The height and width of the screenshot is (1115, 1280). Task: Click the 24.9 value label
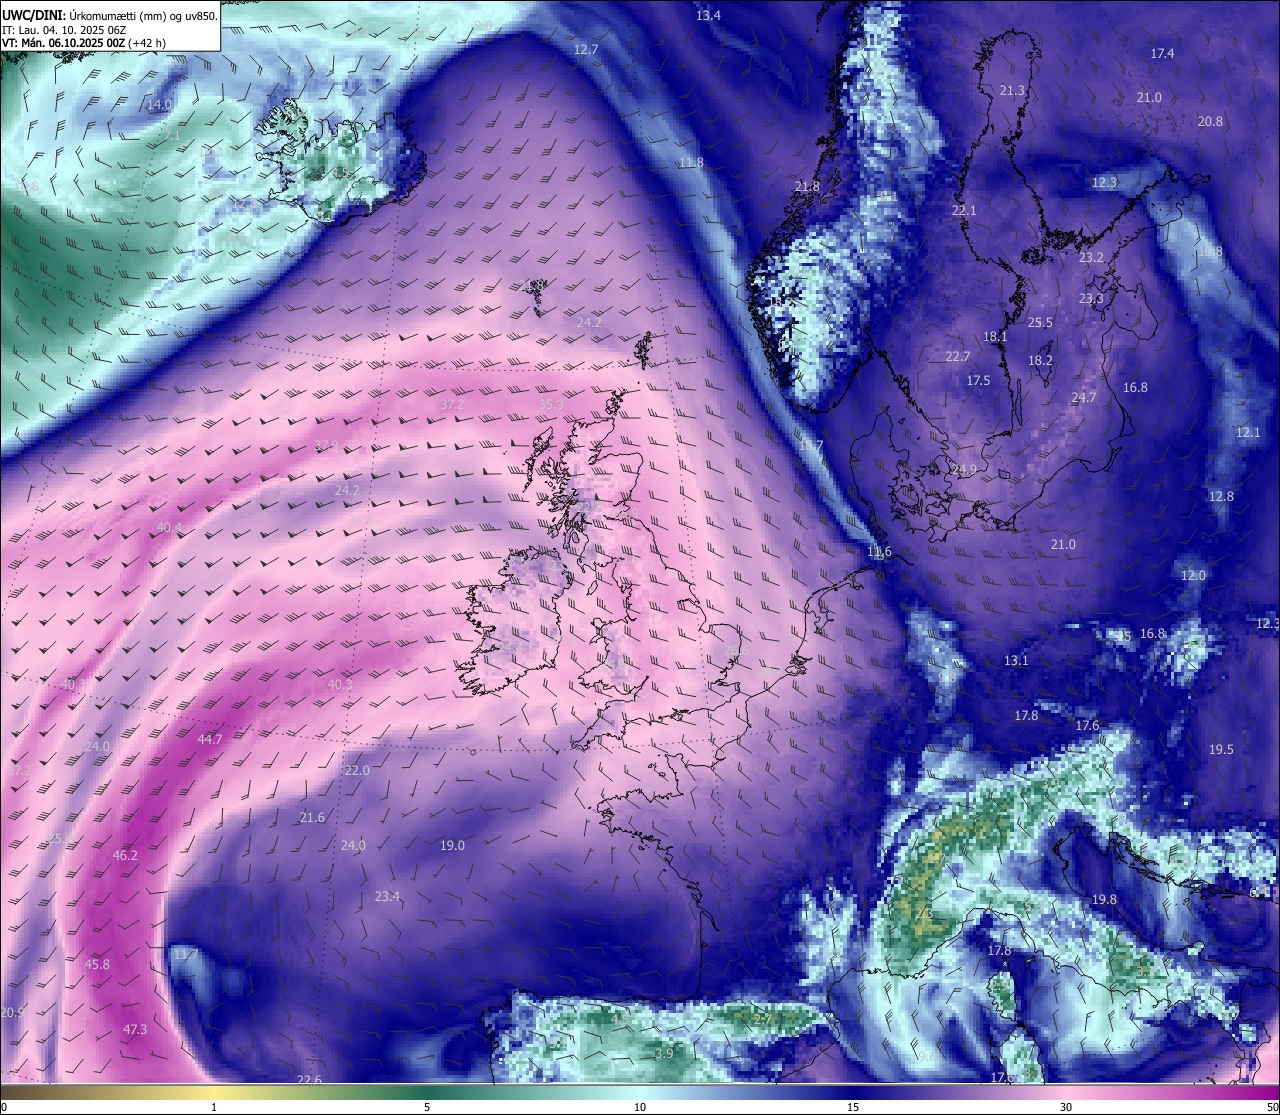(964, 469)
